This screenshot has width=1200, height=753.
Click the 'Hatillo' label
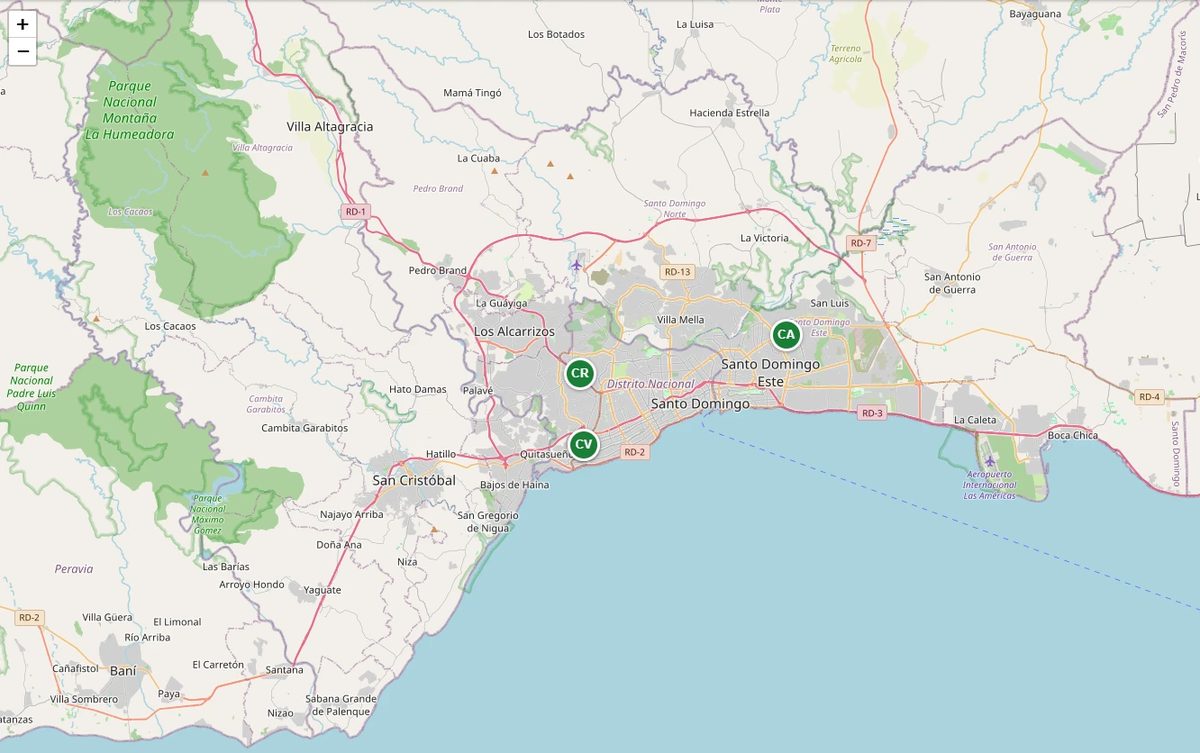click(x=441, y=454)
